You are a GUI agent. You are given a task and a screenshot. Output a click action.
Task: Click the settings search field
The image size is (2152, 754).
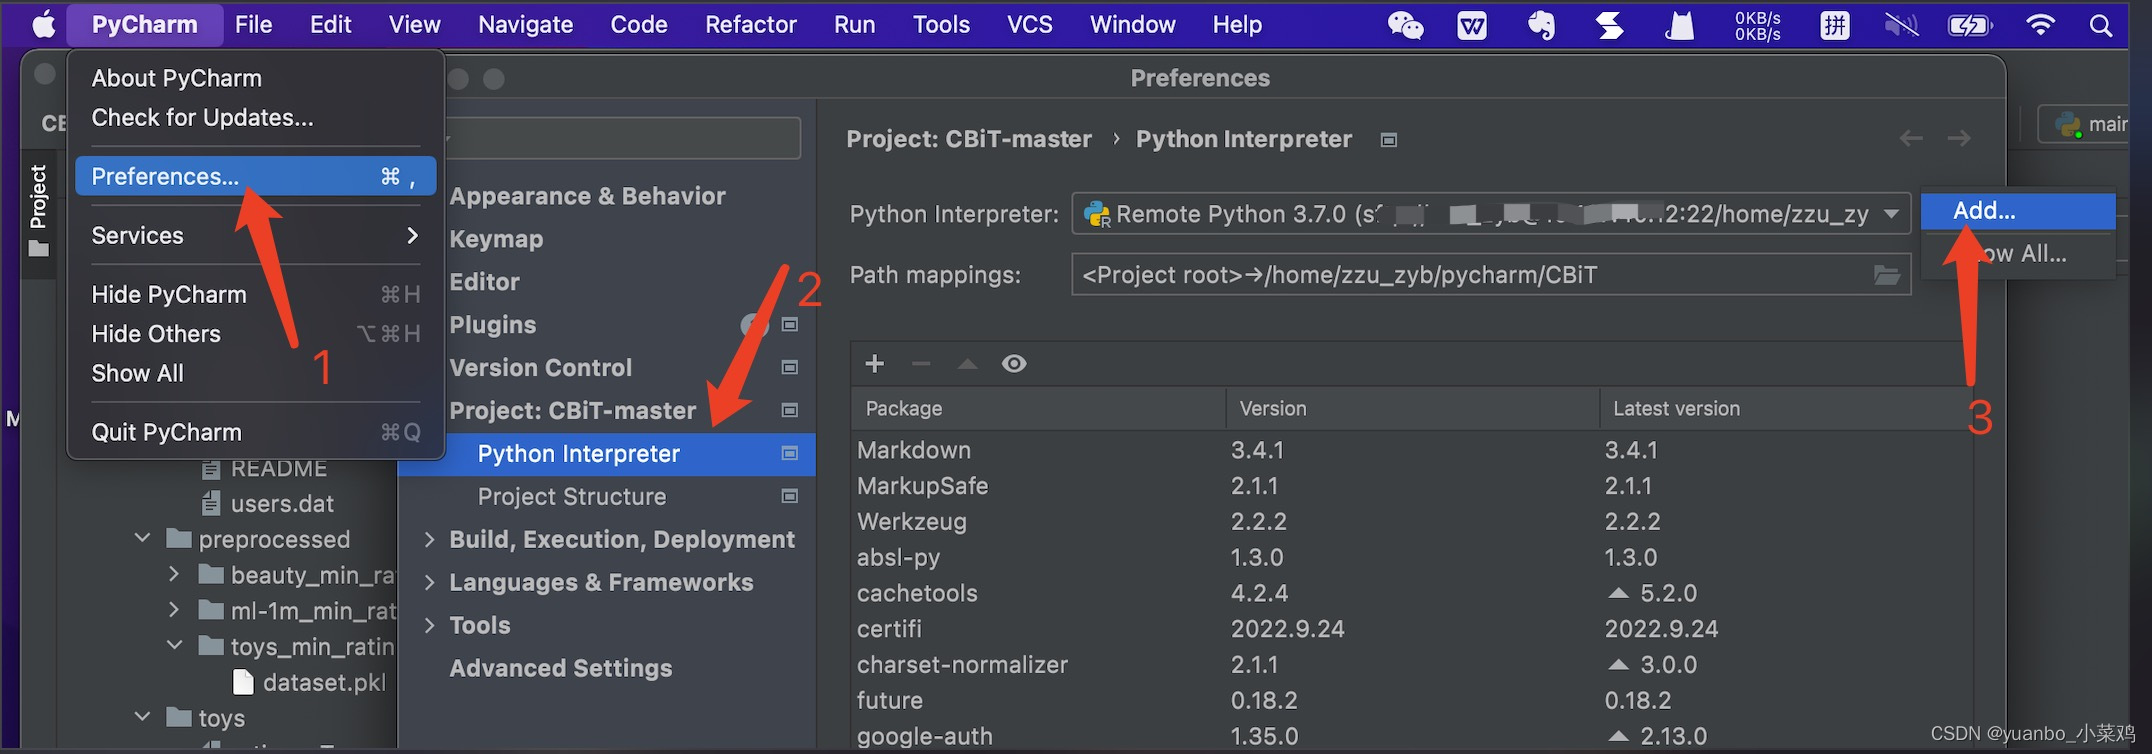tap(623, 138)
